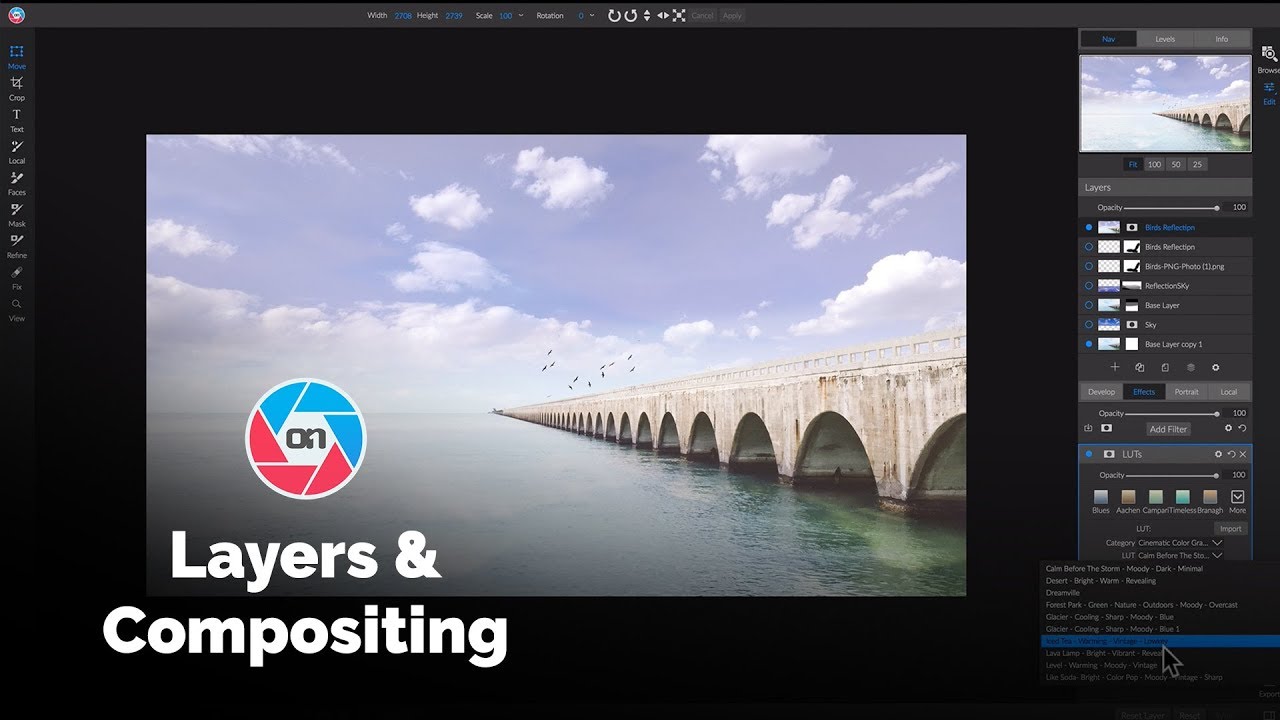The height and width of the screenshot is (720, 1280).
Task: Set navigator zoom to 100
Action: 1154,164
